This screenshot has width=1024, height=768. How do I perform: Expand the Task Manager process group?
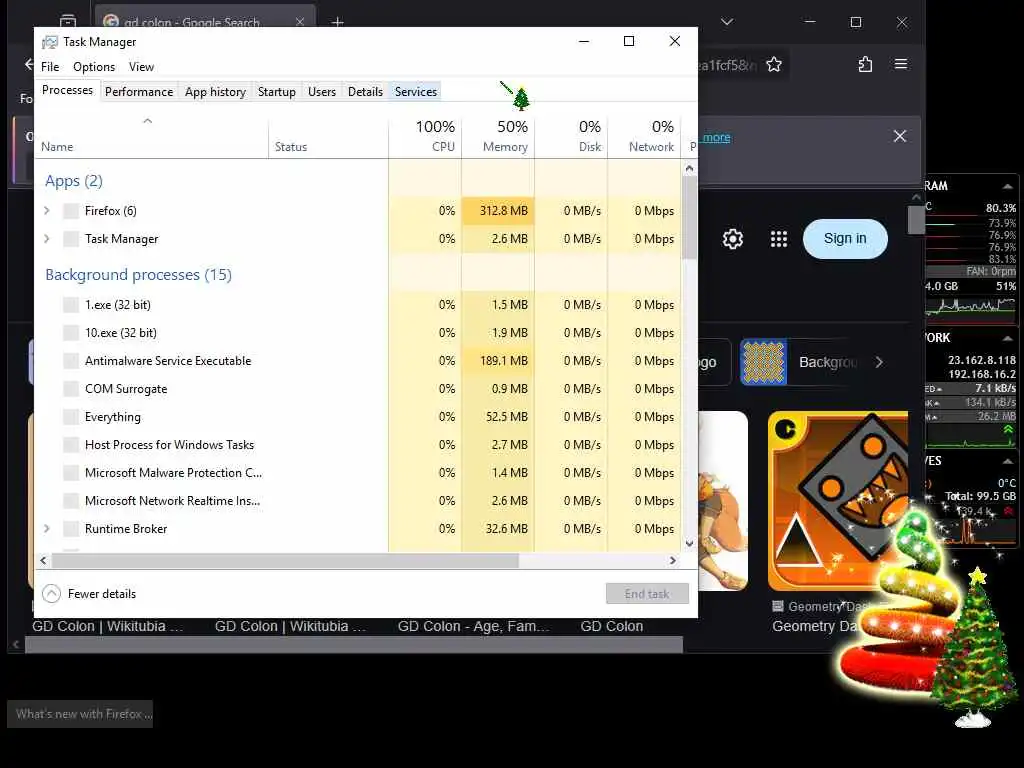[47, 239]
